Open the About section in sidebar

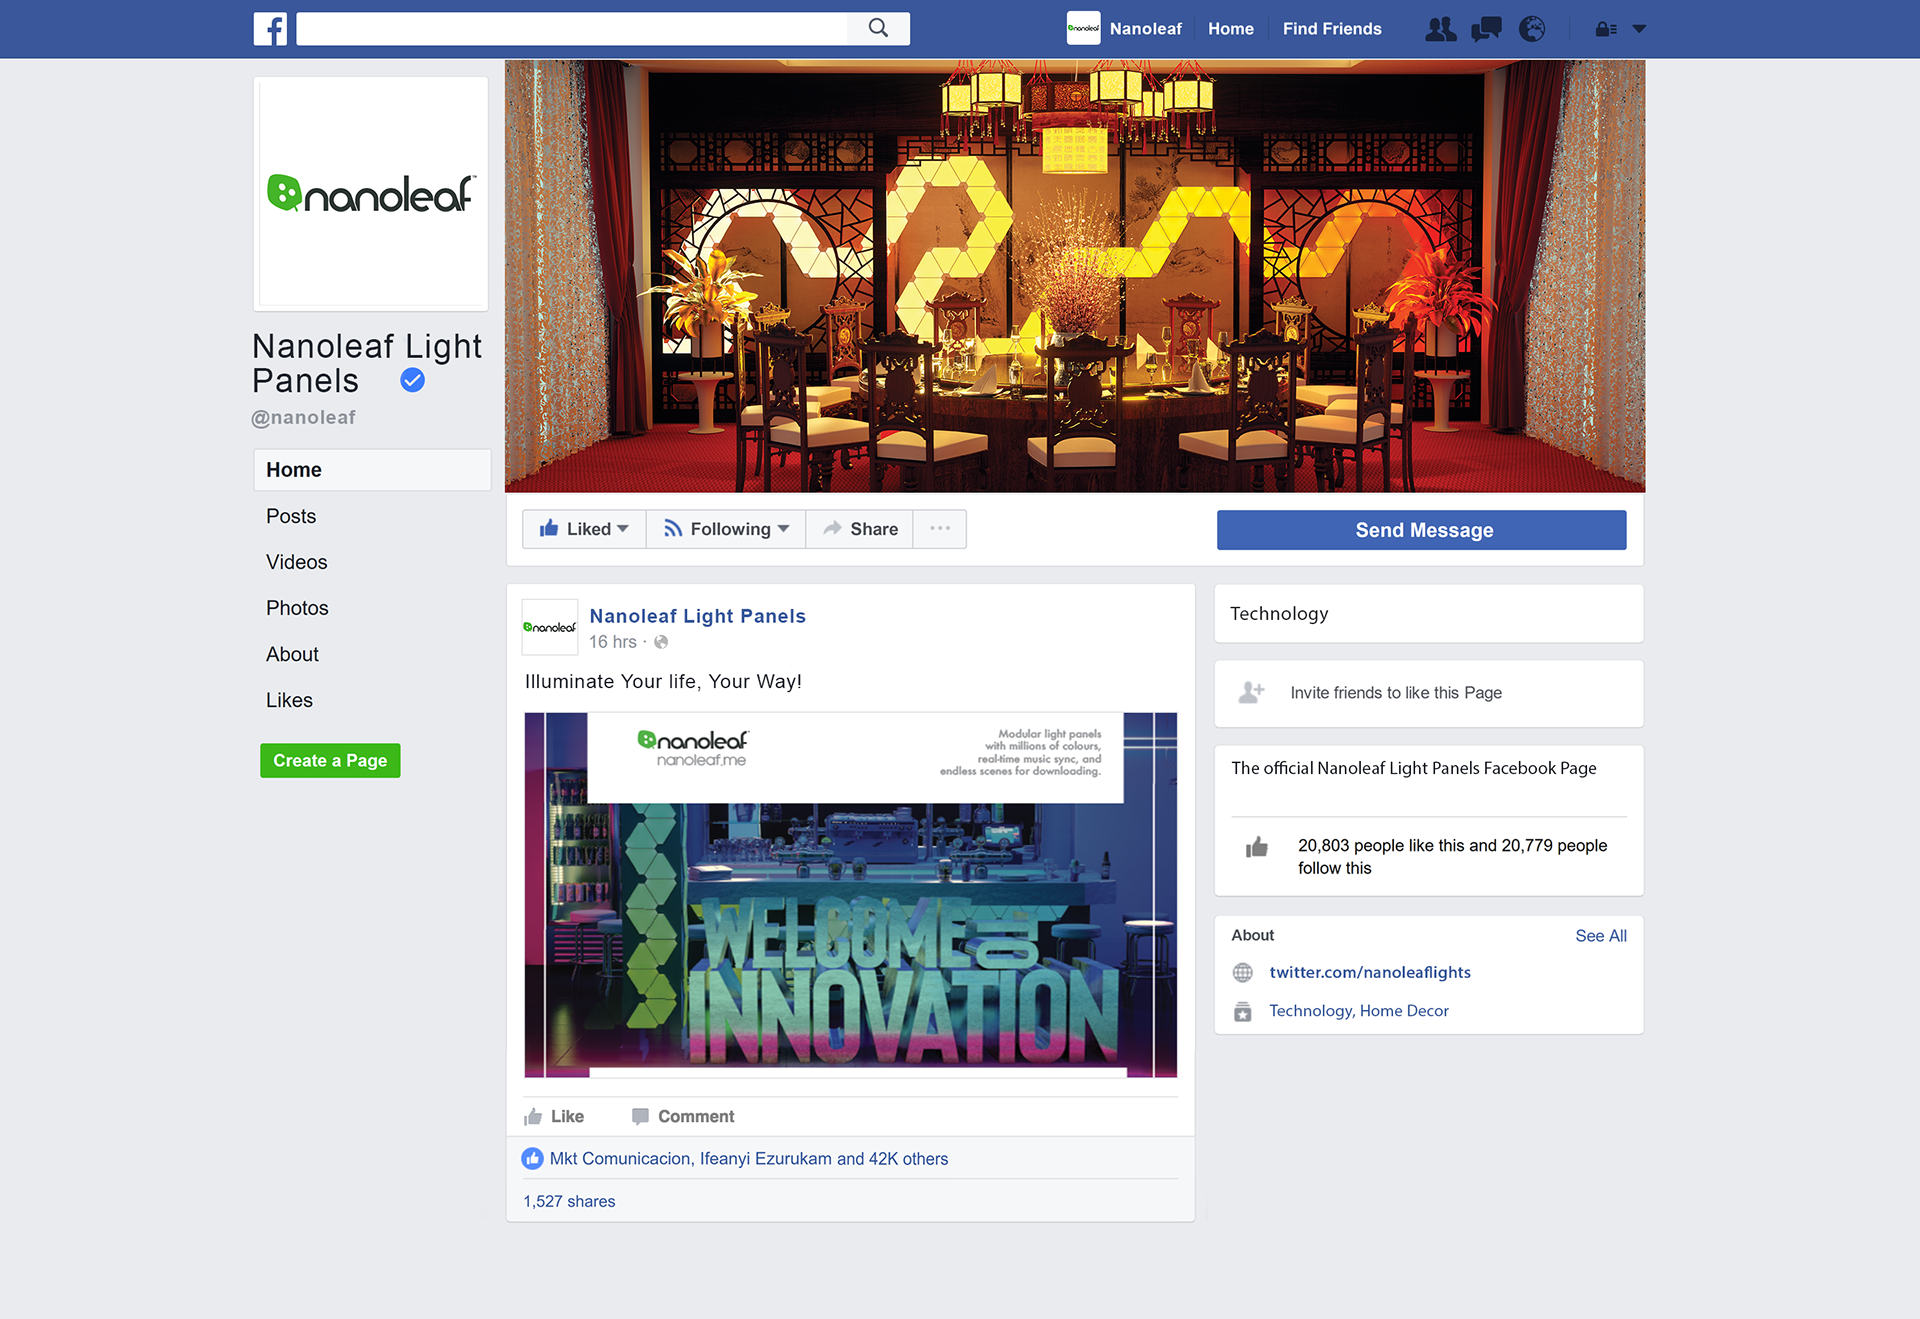292,654
